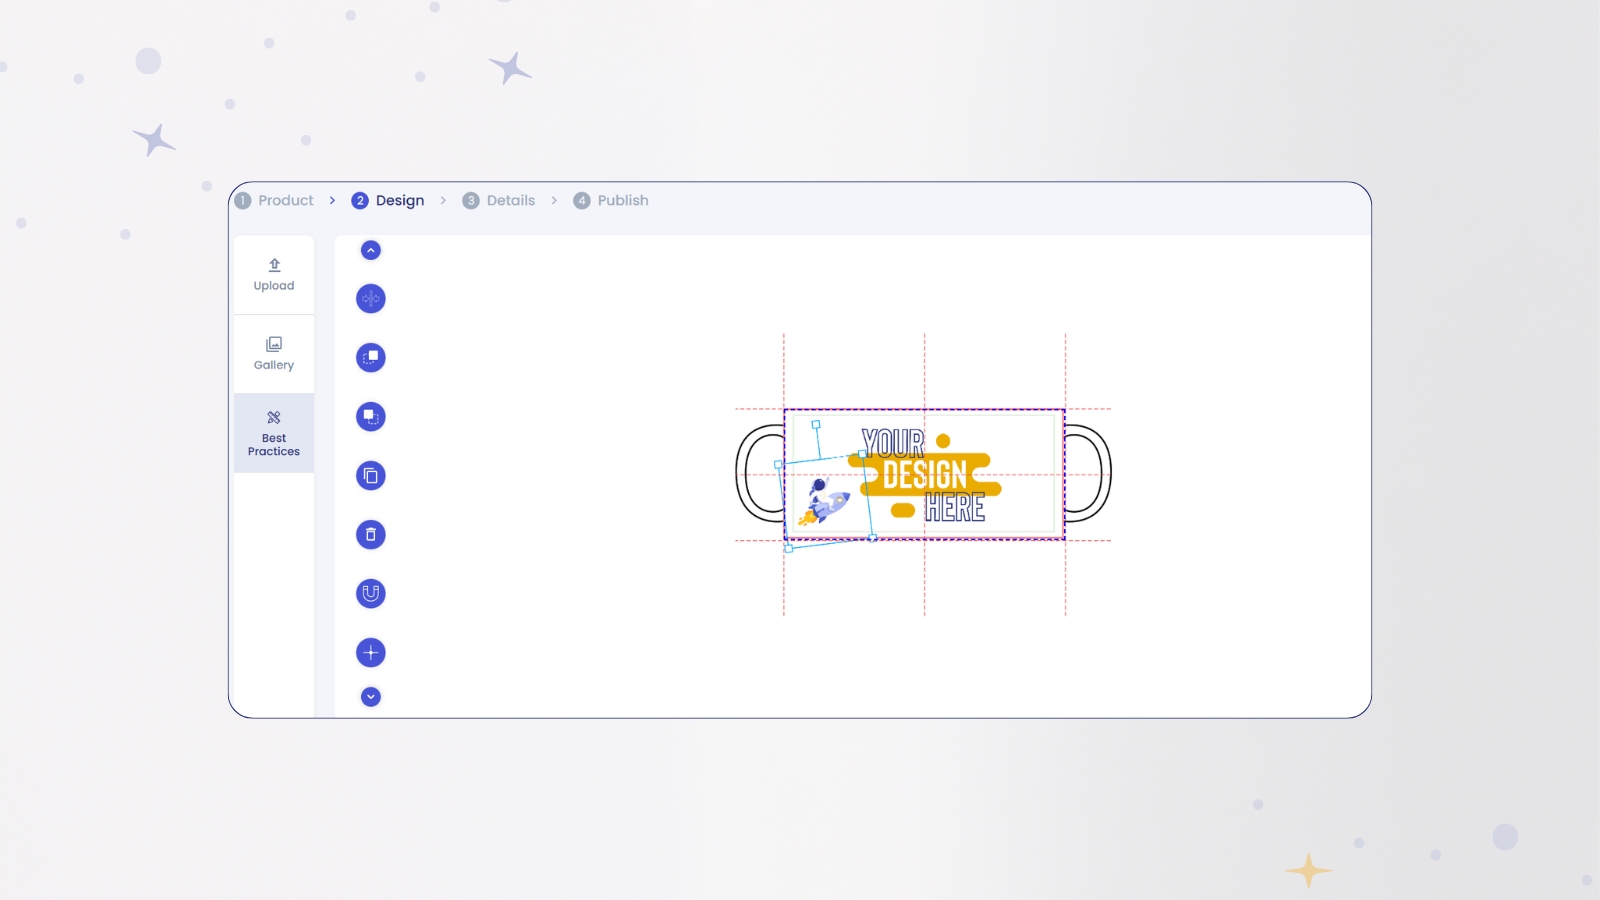Toggle the magnet snapping tool
This screenshot has height=900, width=1600.
point(371,594)
